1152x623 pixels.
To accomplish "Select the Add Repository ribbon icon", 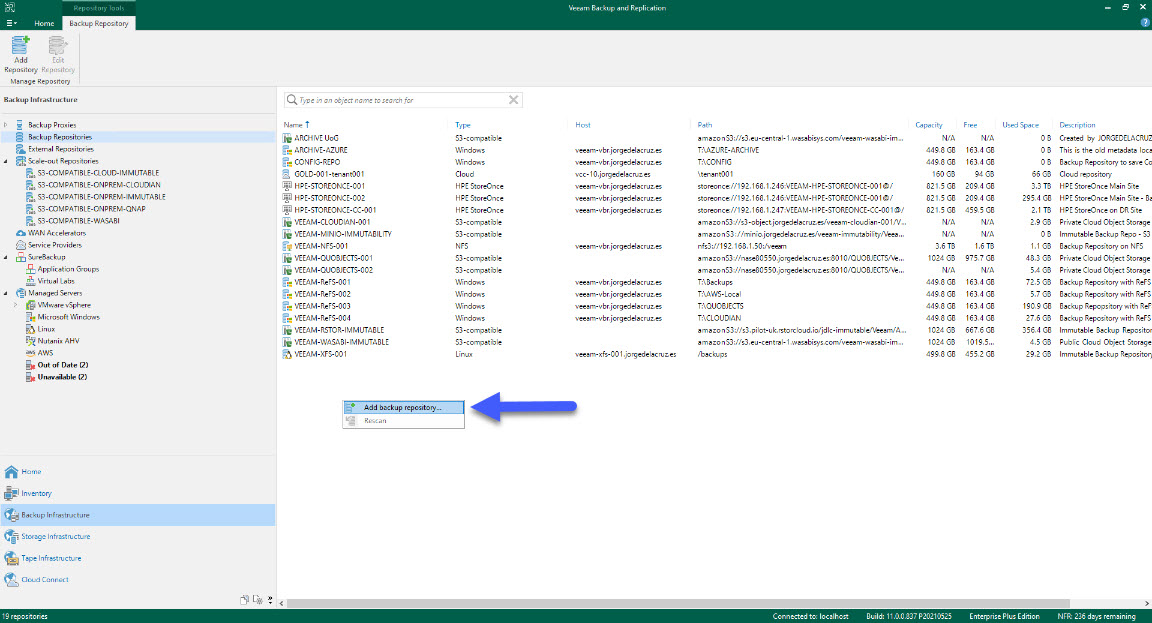I will coord(20,51).
